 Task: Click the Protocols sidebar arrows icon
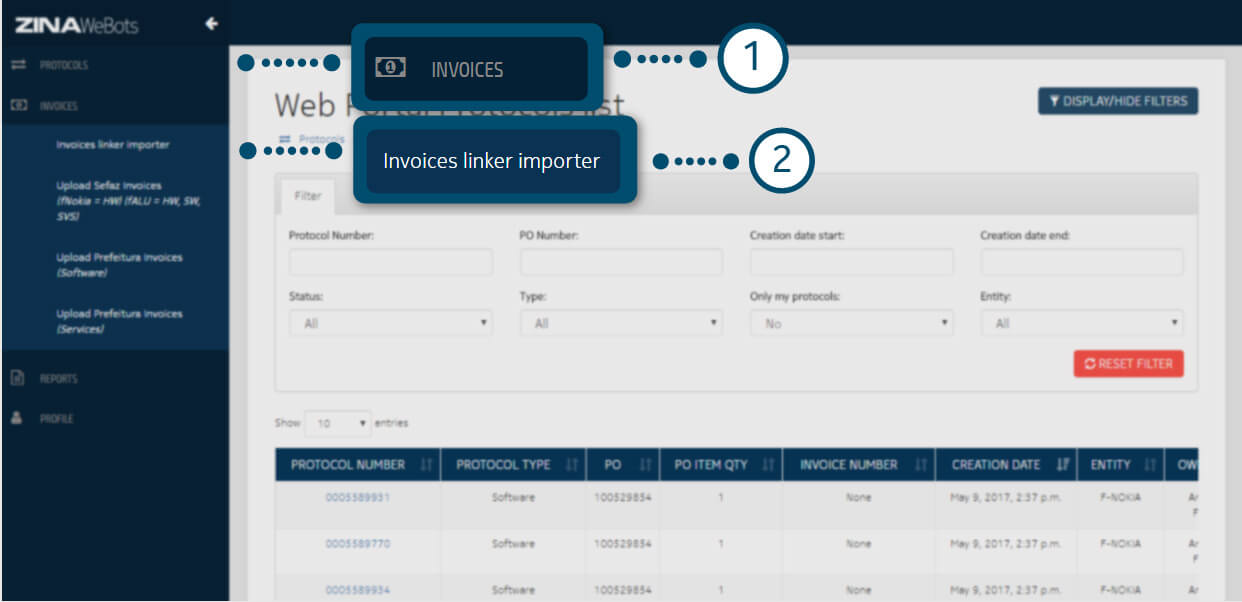coord(17,65)
